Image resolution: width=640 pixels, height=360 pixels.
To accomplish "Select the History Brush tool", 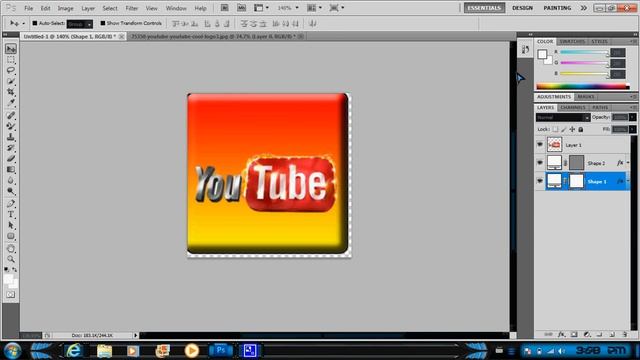I will pyautogui.click(x=11, y=148).
